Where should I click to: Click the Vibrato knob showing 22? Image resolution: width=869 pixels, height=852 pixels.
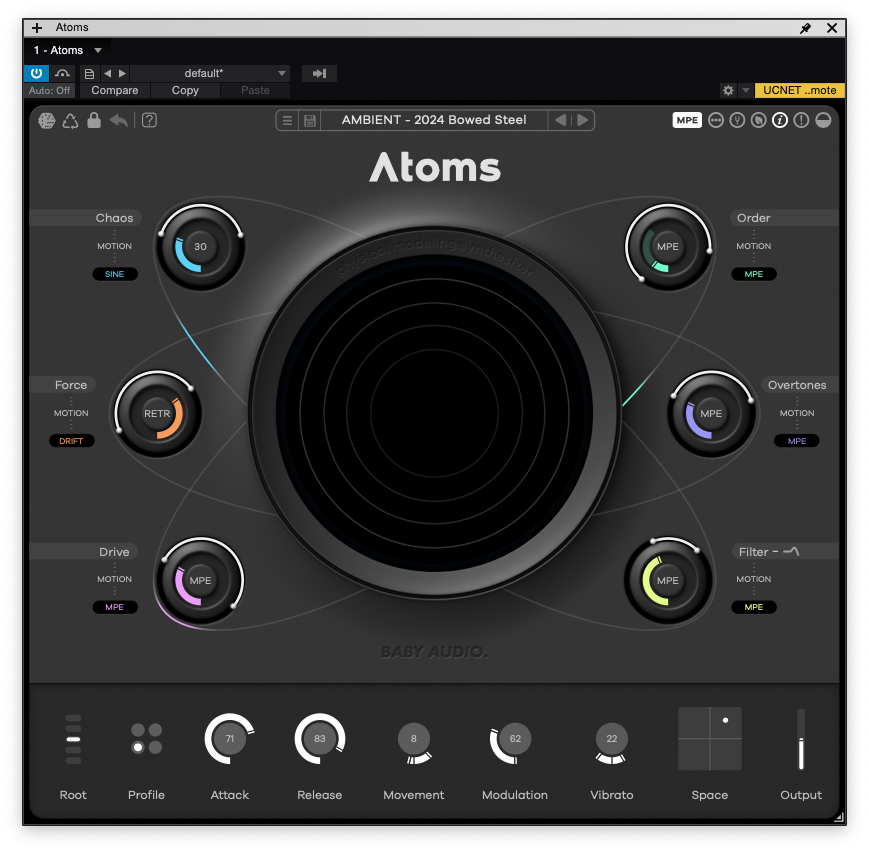pyautogui.click(x=611, y=739)
